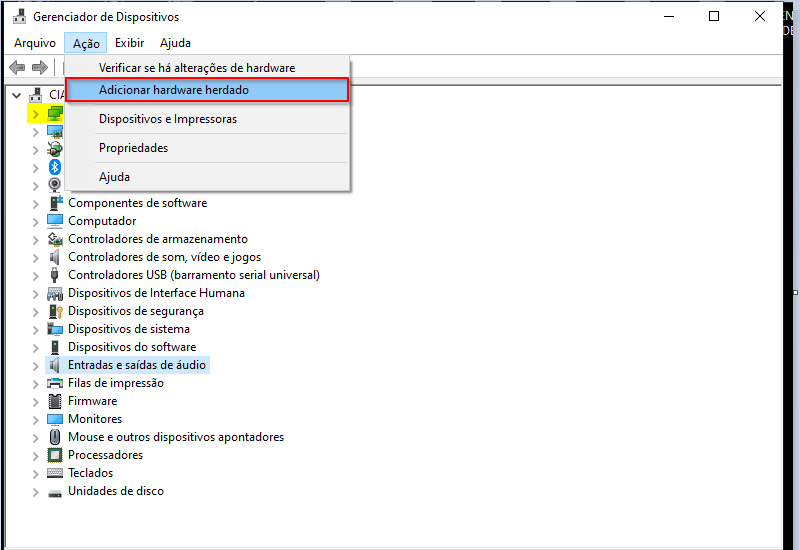Click the Dispositivos de sistema icon
The image size is (800, 550).
point(55,329)
